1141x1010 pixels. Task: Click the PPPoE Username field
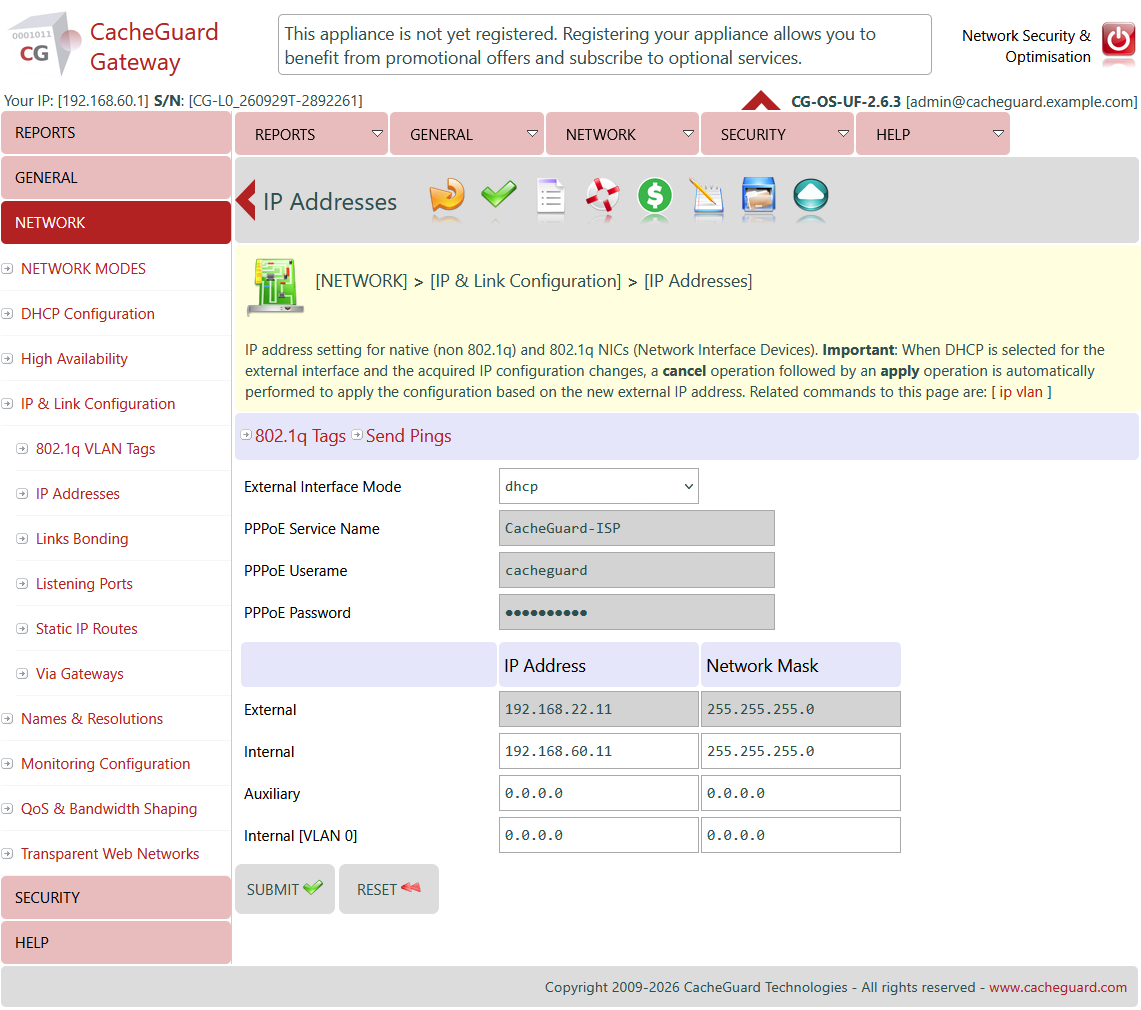pyautogui.click(x=637, y=571)
